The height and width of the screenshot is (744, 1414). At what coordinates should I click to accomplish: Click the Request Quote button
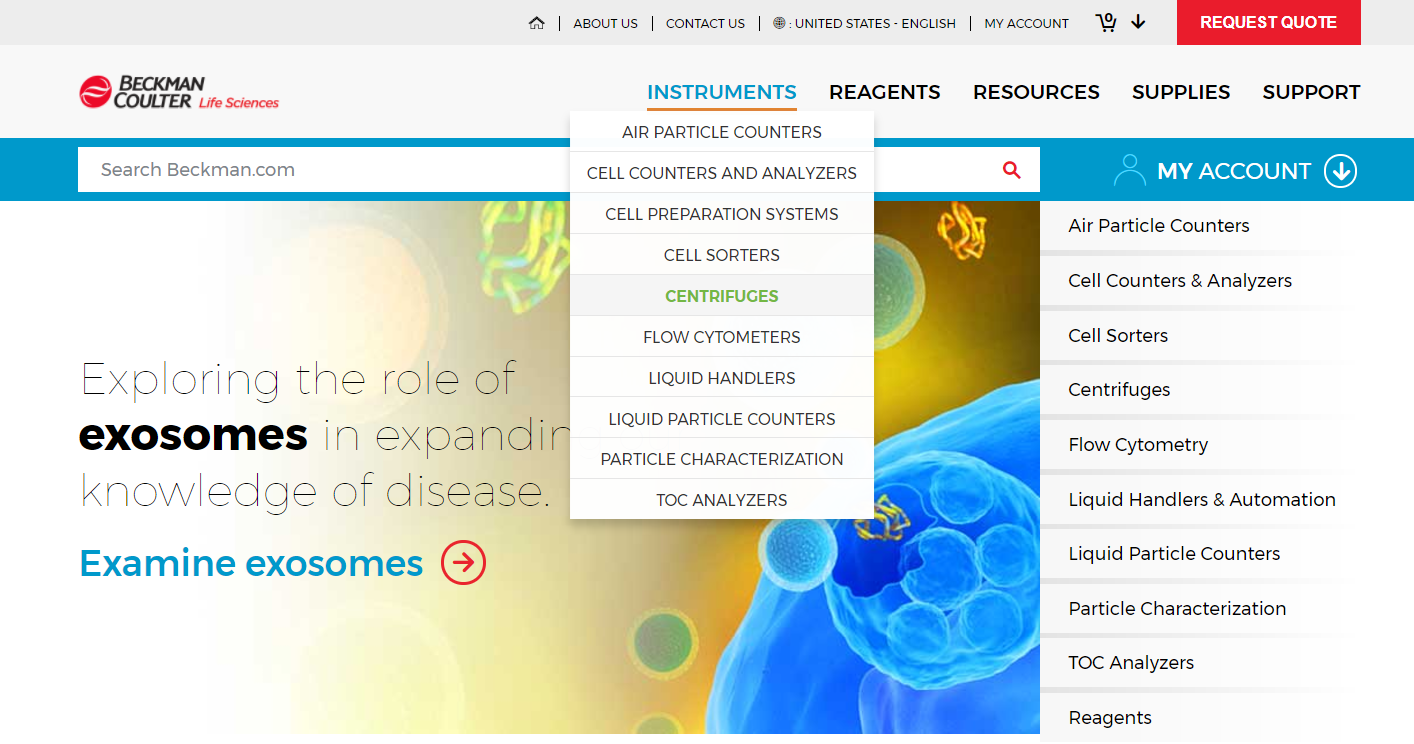point(1268,22)
